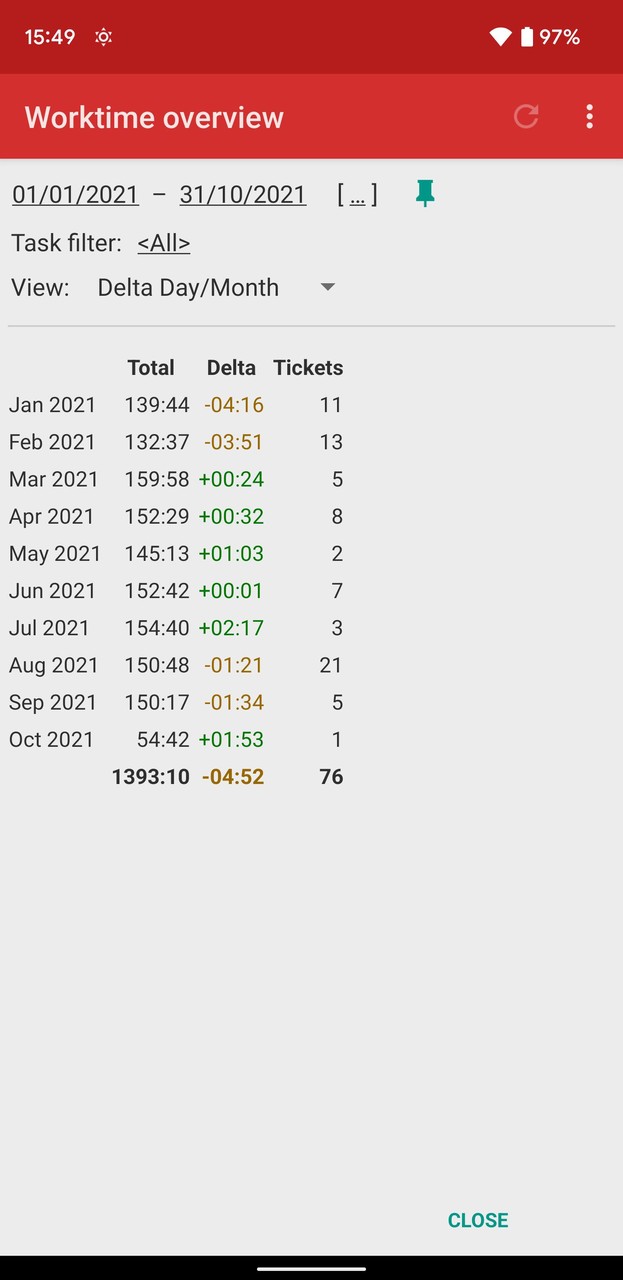The width and height of the screenshot is (623, 1280).
Task: Tap the Wi-Fi status icon
Action: pos(500,37)
